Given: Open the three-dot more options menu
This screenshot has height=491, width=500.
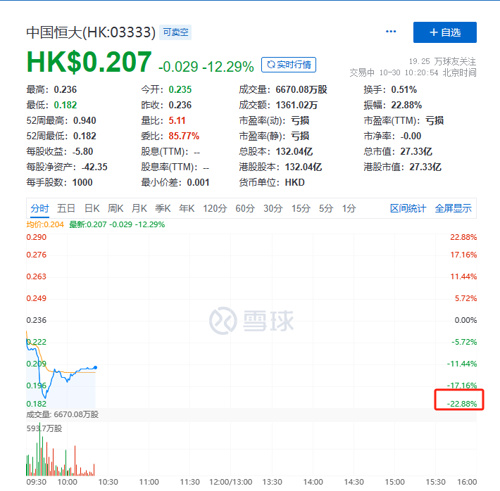Looking at the screenshot, I should click(391, 32).
